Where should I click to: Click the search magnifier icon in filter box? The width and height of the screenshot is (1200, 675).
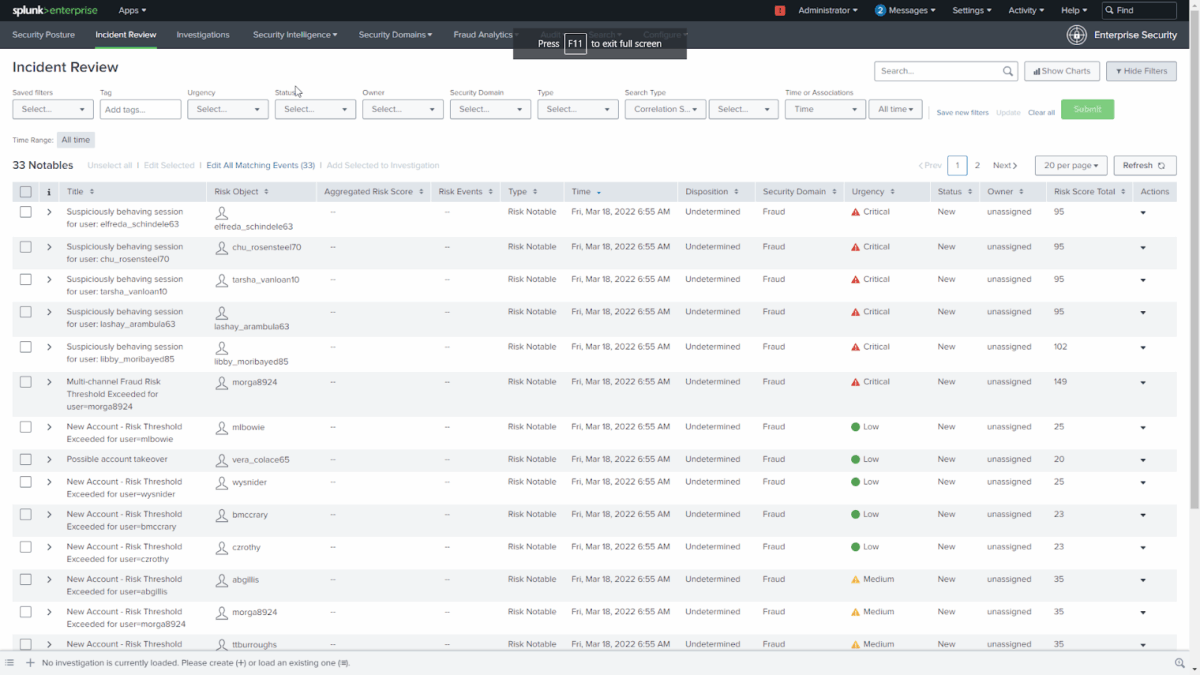pyautogui.click(x=1008, y=72)
